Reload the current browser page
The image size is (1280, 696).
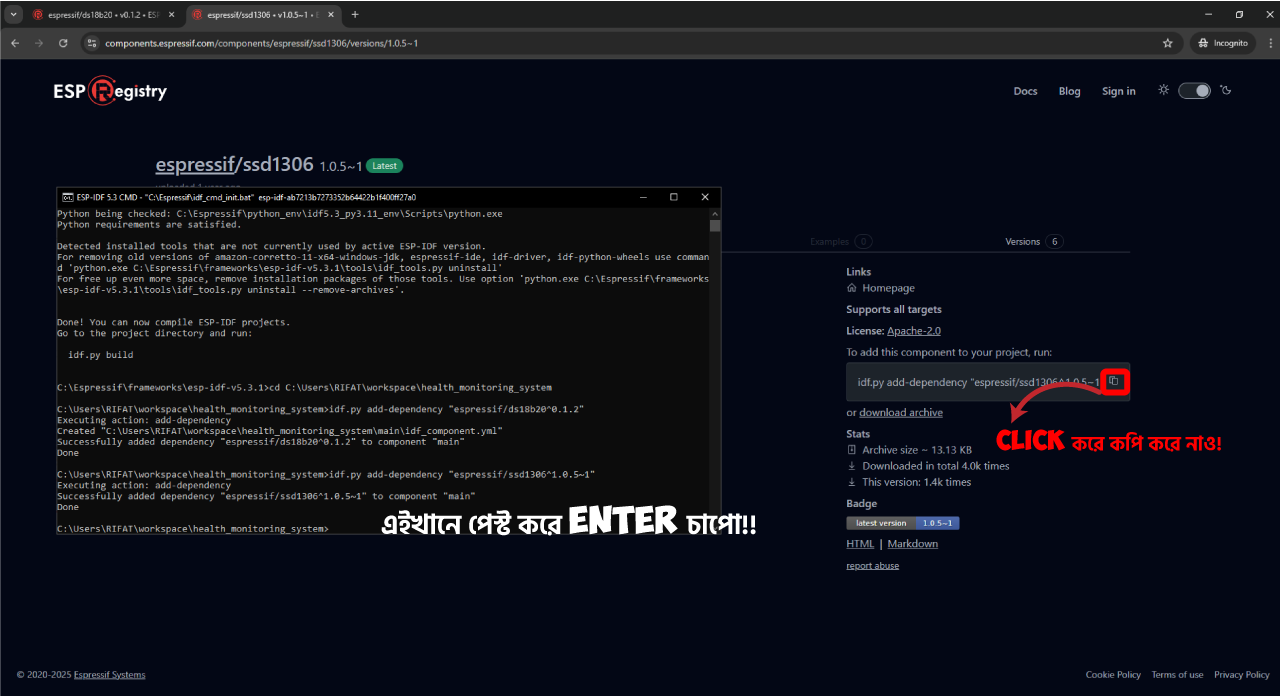pyautogui.click(x=63, y=43)
